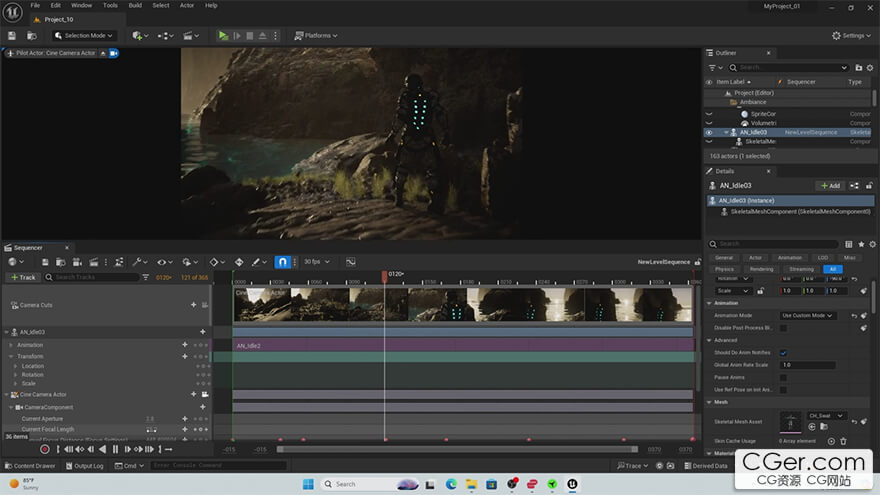The image size is (880, 495).
Task: Open the Animation Mode dropdown
Action: (807, 316)
